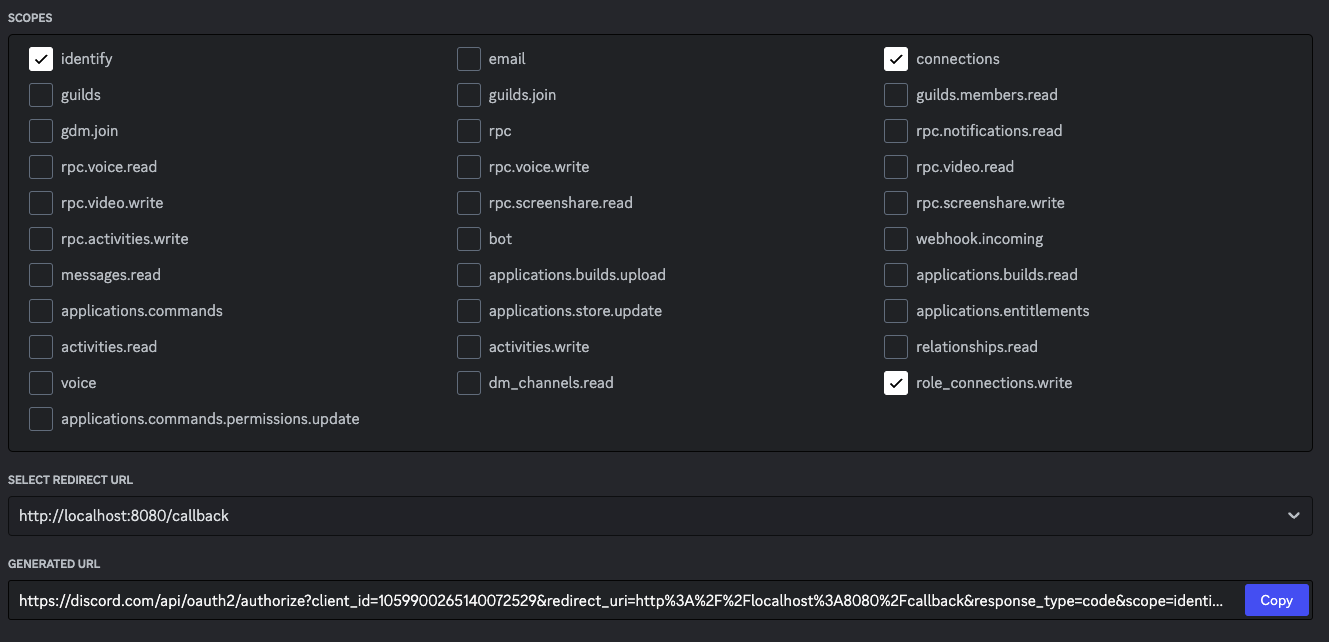The width and height of the screenshot is (1329, 642).
Task: Check the messages.read scope
Action: tap(41, 275)
